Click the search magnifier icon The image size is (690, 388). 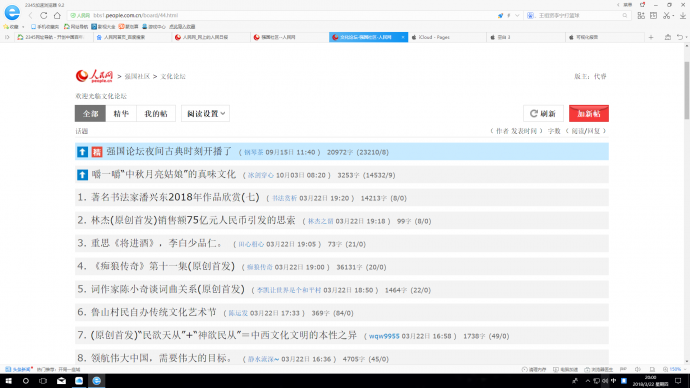tap(625, 15)
